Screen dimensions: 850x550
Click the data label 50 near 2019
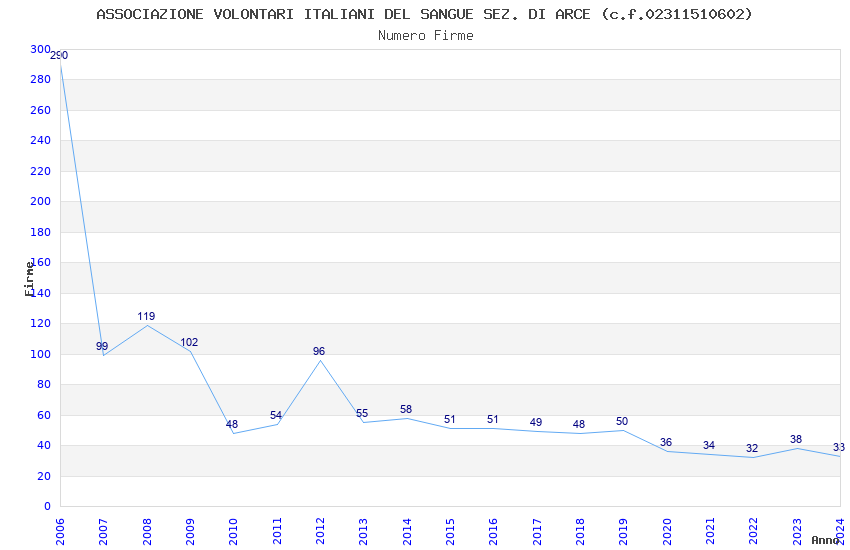pos(622,421)
